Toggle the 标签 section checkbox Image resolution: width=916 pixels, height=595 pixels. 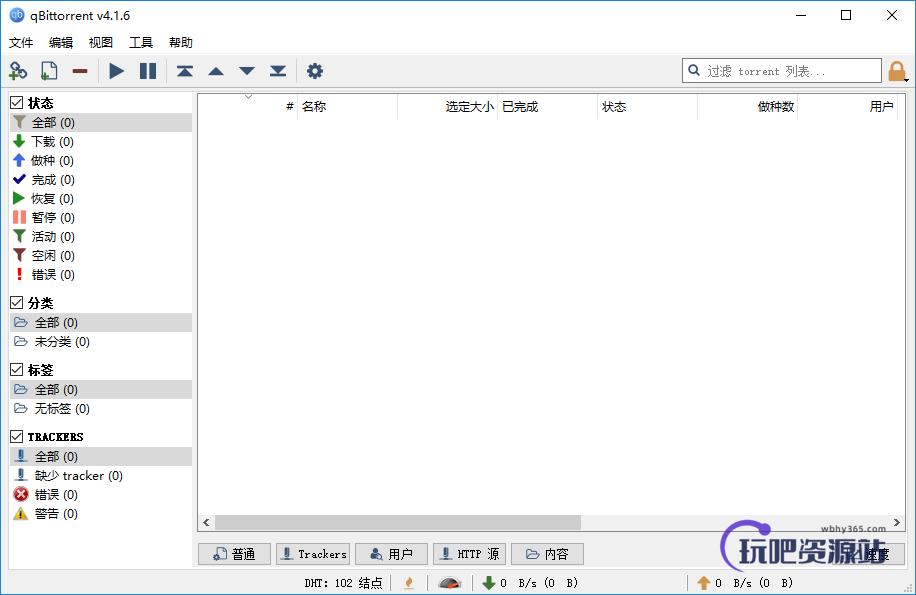tap(17, 370)
